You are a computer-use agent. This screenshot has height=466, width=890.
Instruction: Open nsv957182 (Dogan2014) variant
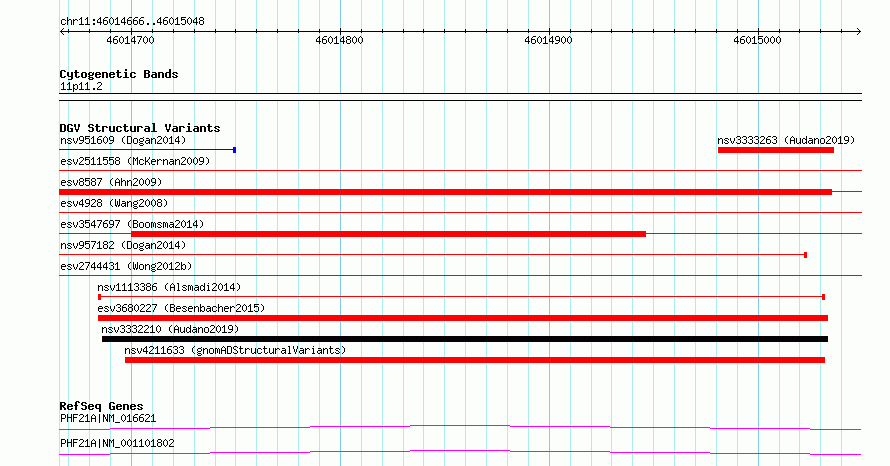coord(123,245)
